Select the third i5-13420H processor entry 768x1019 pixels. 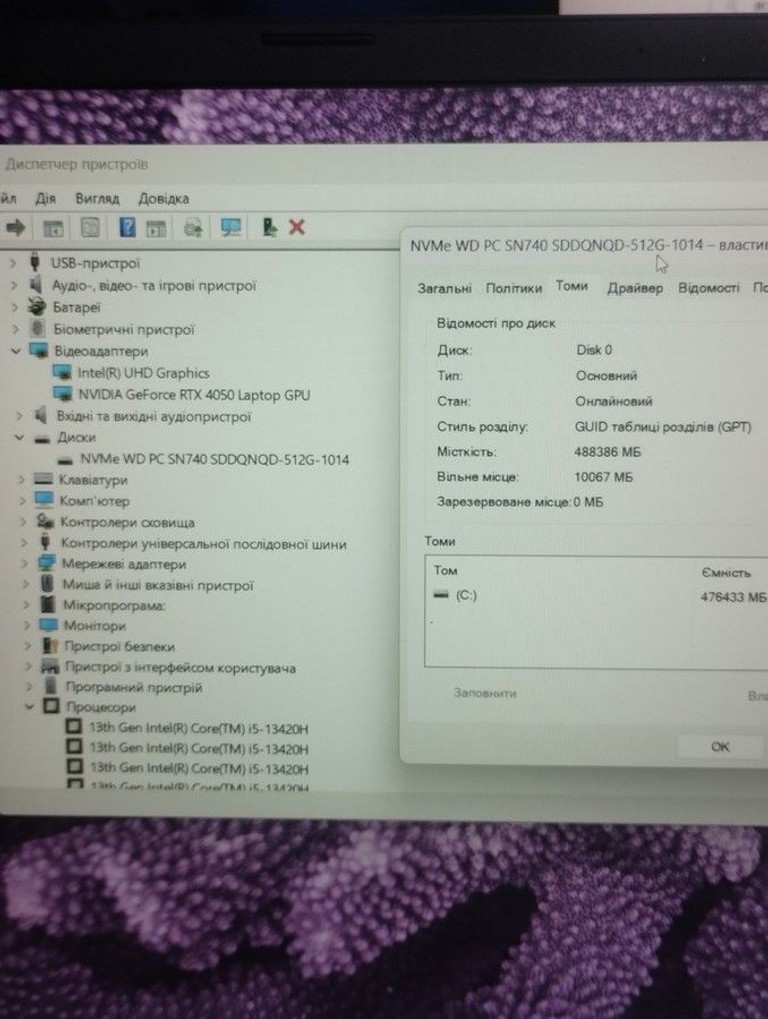click(199, 768)
